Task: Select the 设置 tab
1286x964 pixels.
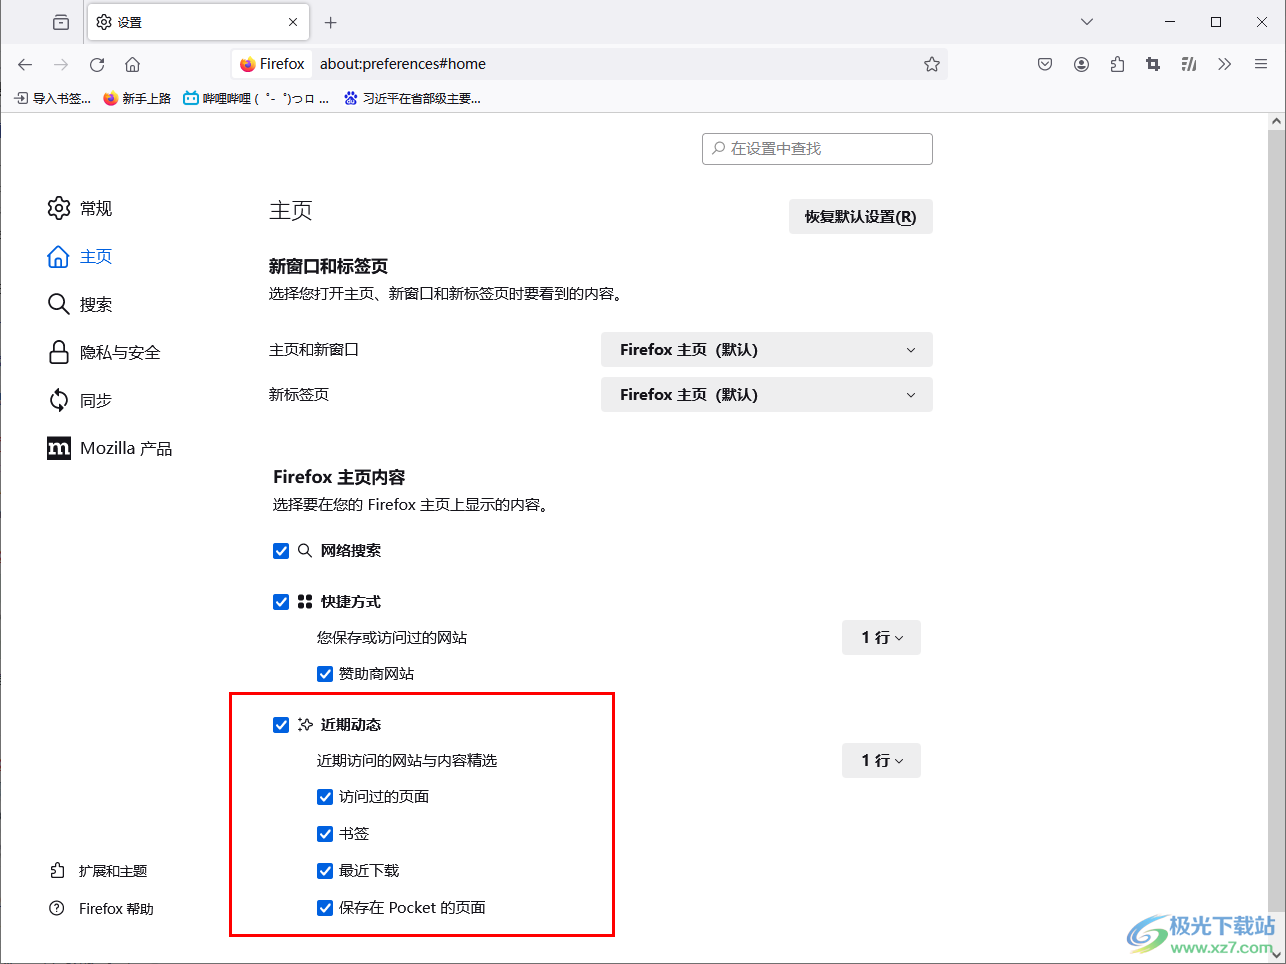Action: pyautogui.click(x=198, y=22)
